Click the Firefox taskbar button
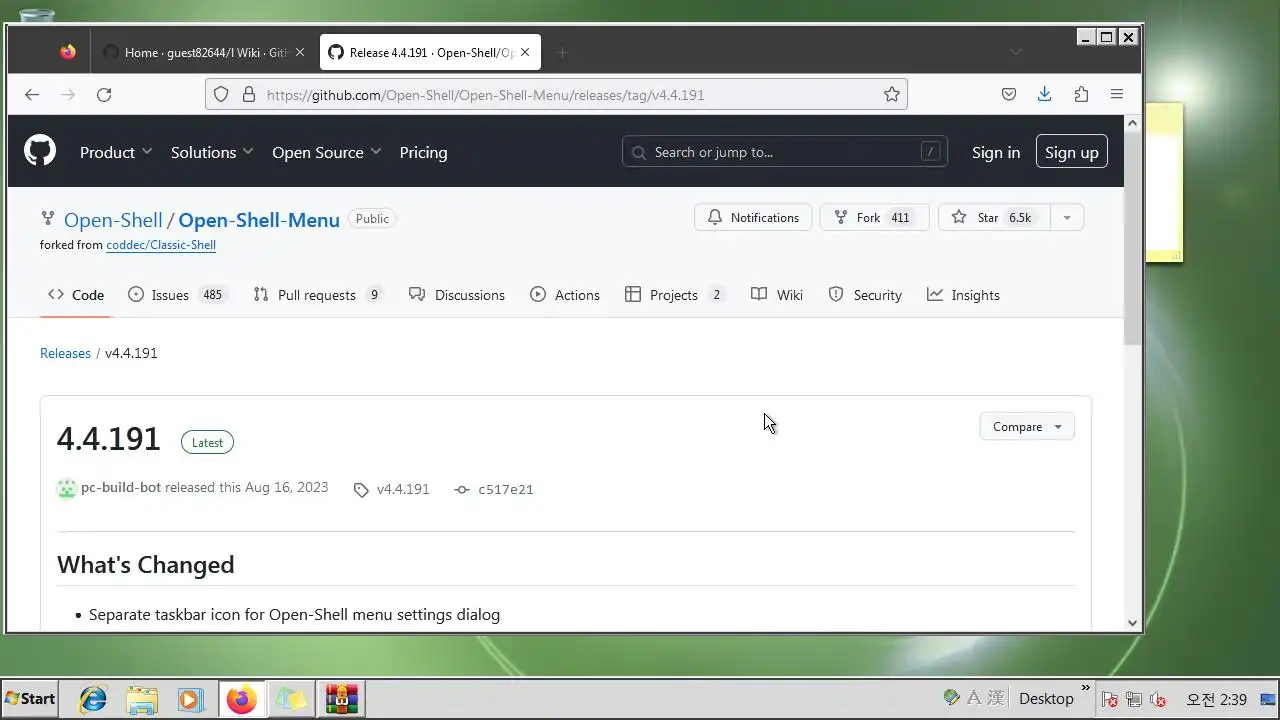 coord(241,699)
